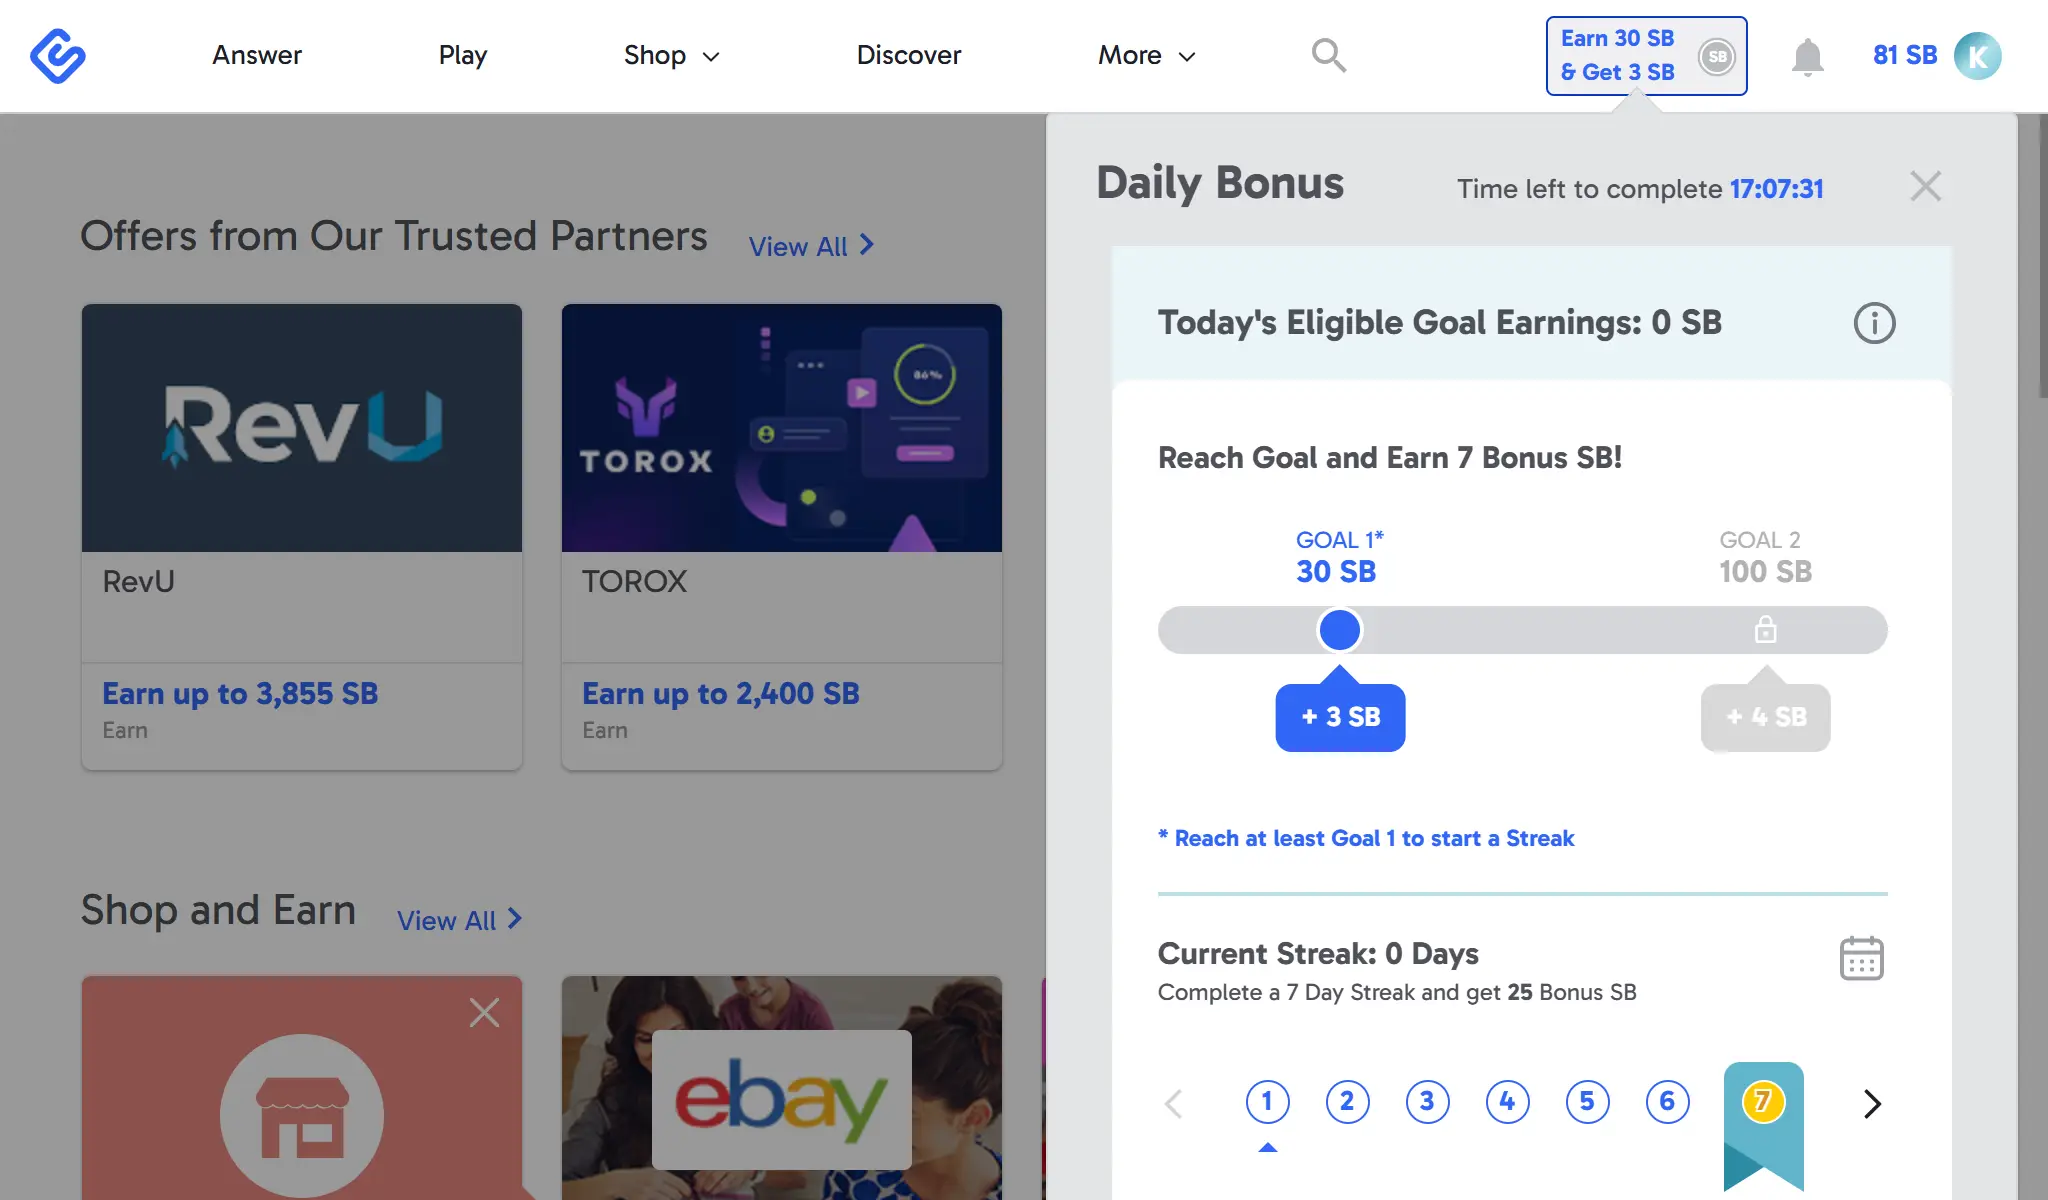Select streak day 5 circle
Viewport: 2048px width, 1200px height.
pos(1587,1102)
